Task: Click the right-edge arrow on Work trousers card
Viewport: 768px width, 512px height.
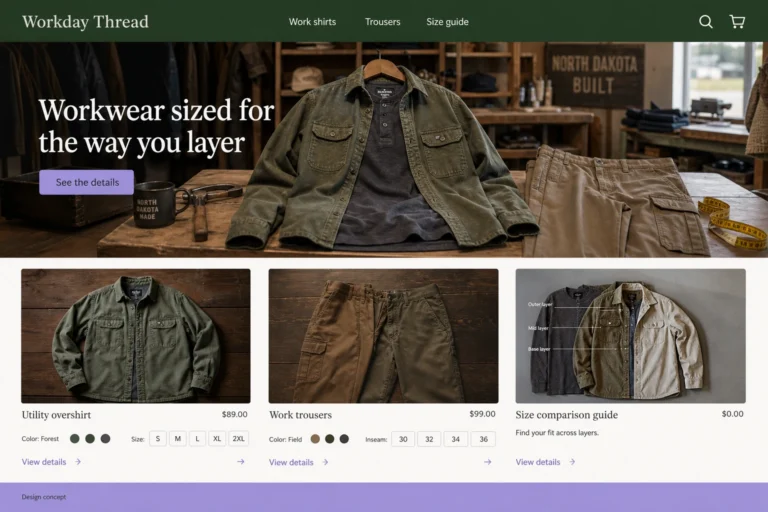Action: (488, 462)
